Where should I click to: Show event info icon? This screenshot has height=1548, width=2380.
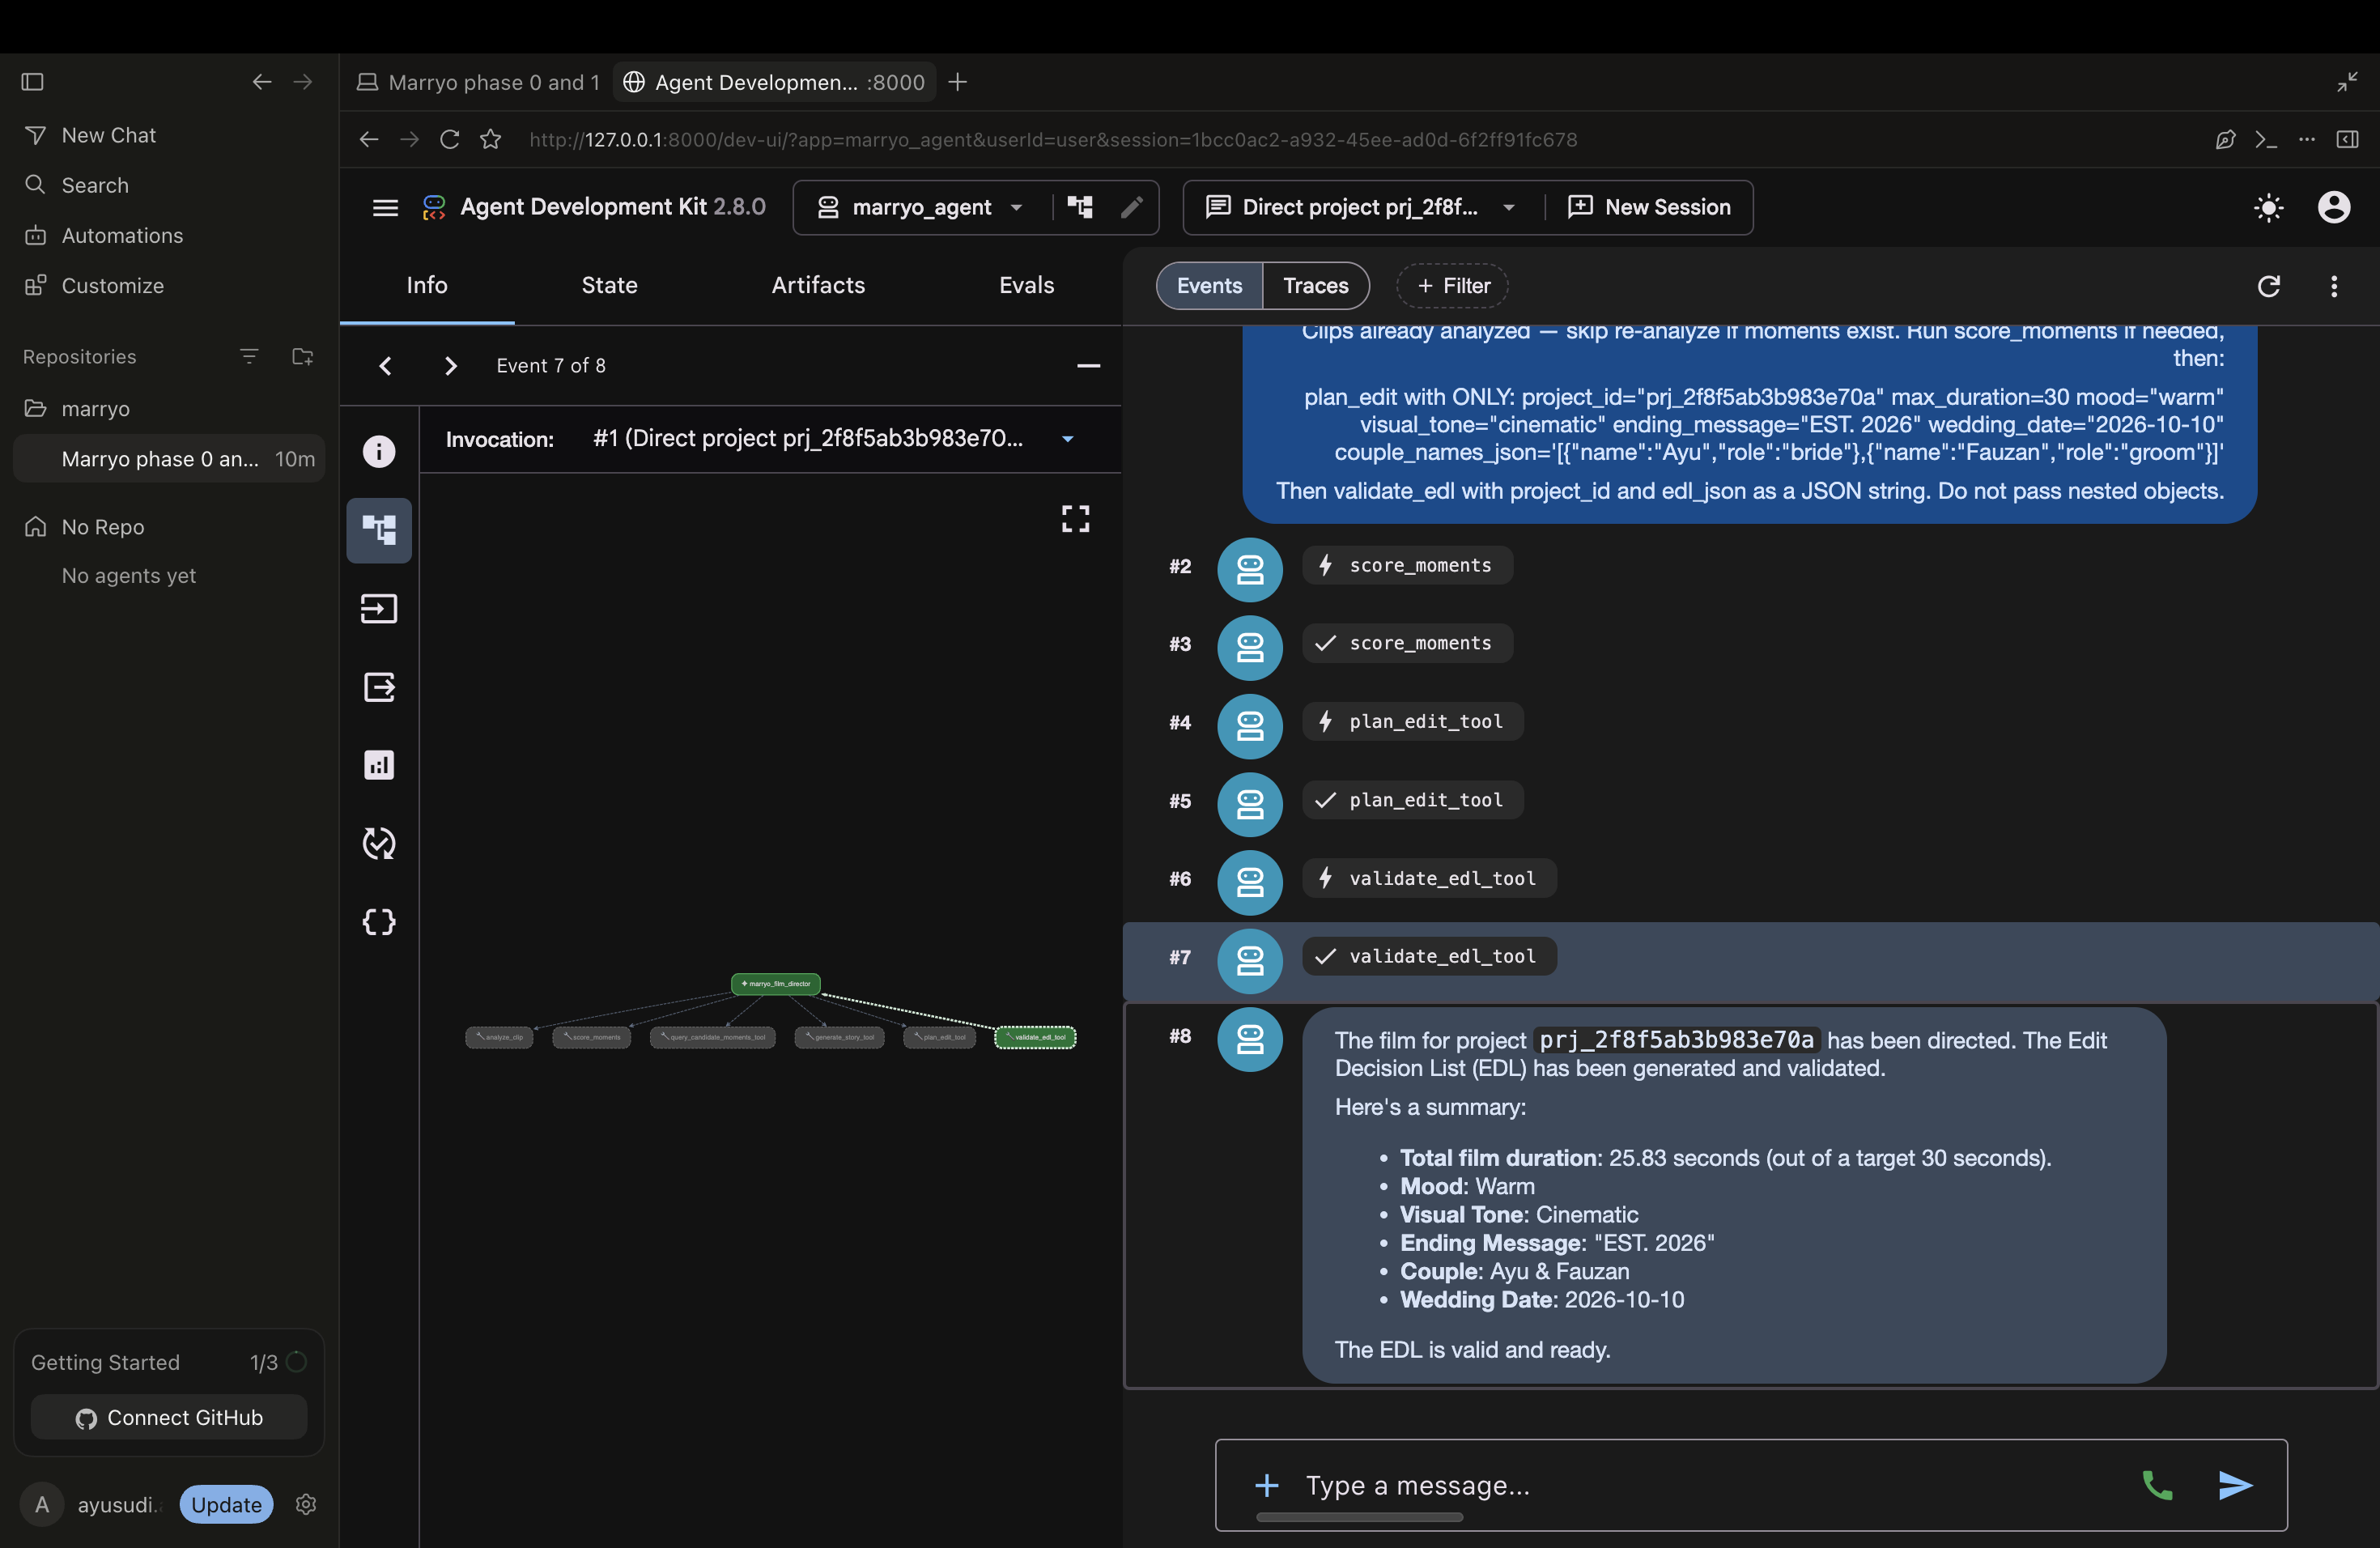[379, 451]
